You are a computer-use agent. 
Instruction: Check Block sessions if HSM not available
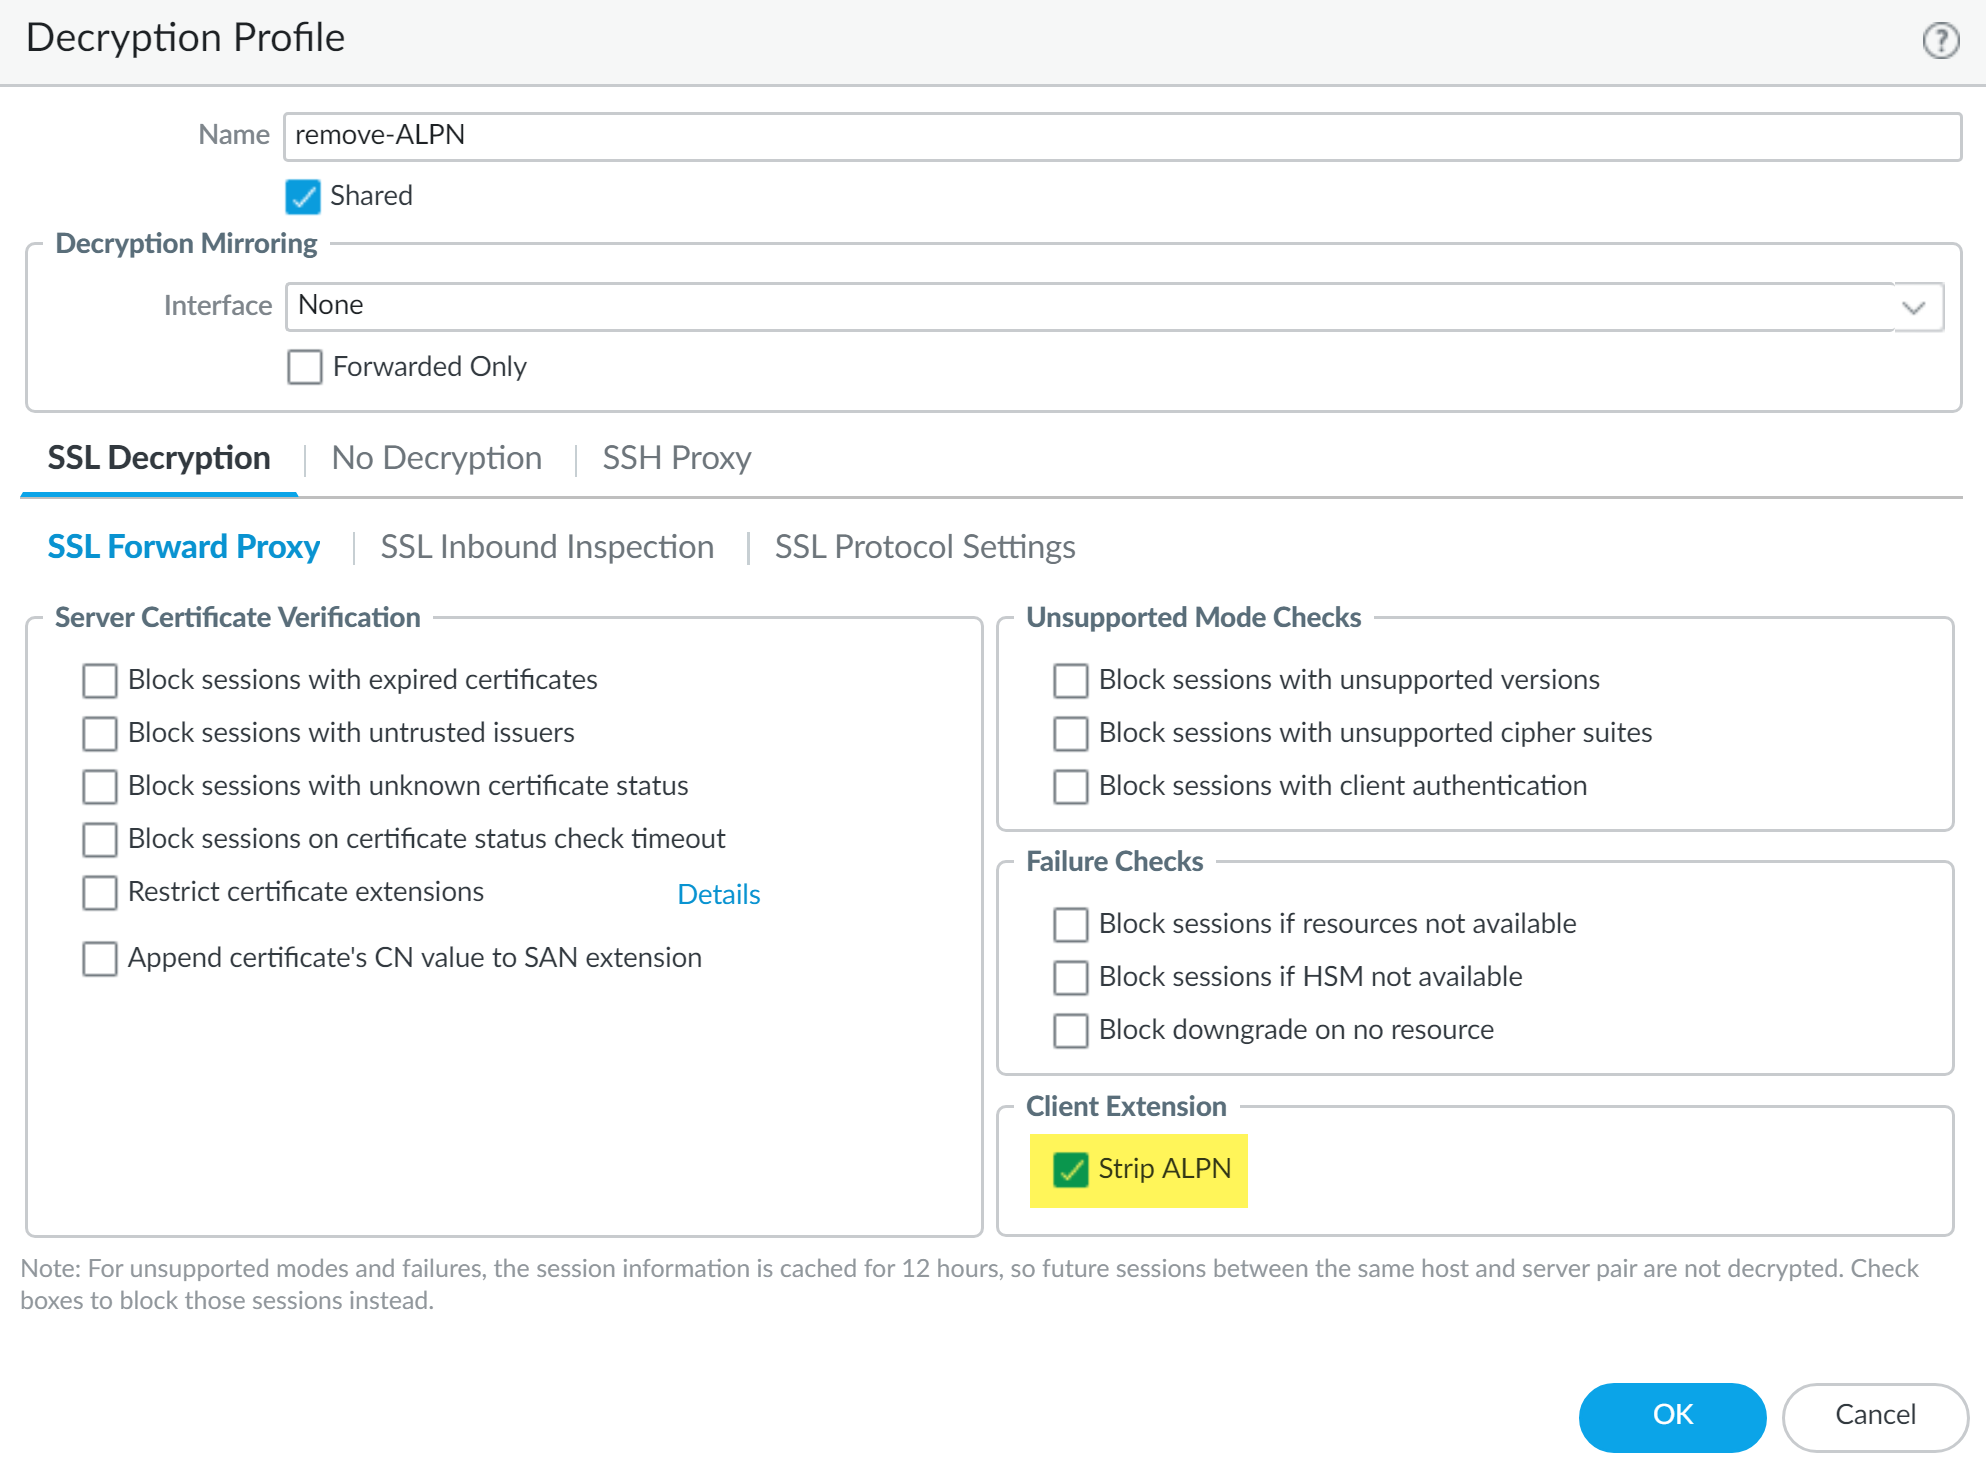coord(1070,977)
